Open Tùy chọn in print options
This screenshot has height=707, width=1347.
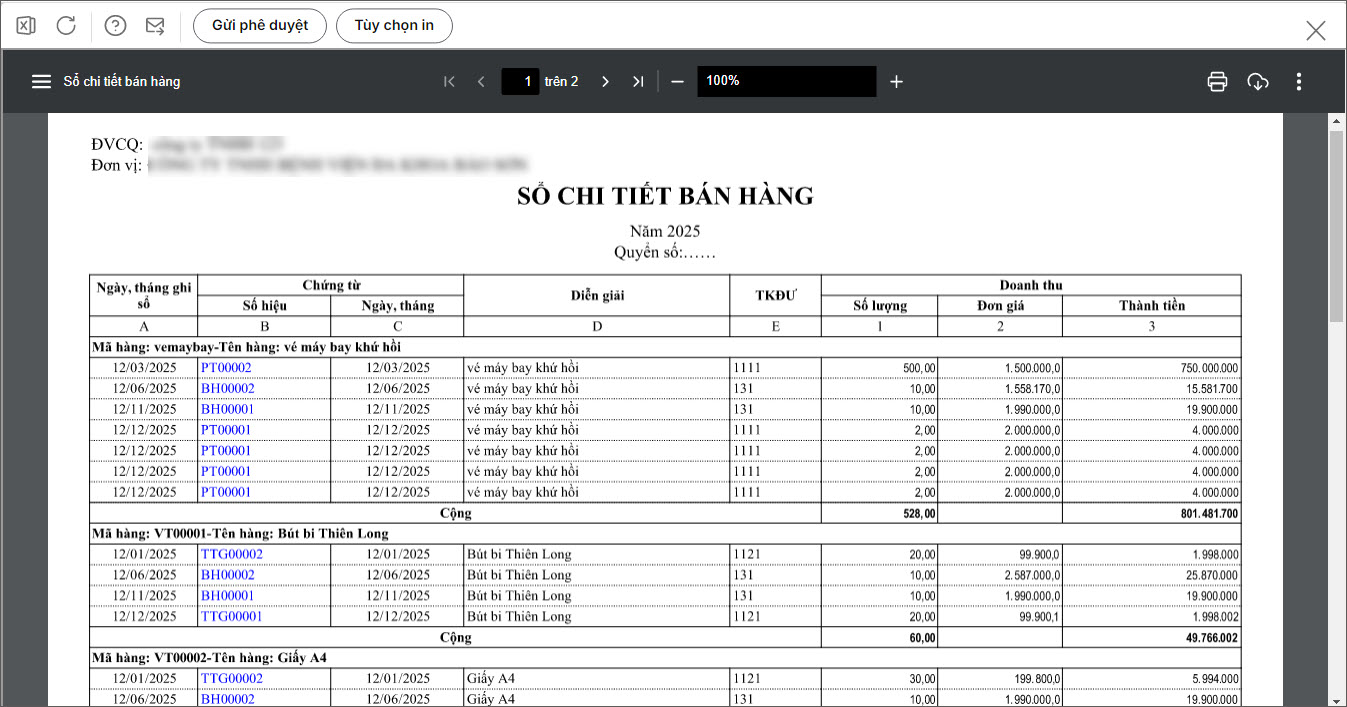coord(394,26)
